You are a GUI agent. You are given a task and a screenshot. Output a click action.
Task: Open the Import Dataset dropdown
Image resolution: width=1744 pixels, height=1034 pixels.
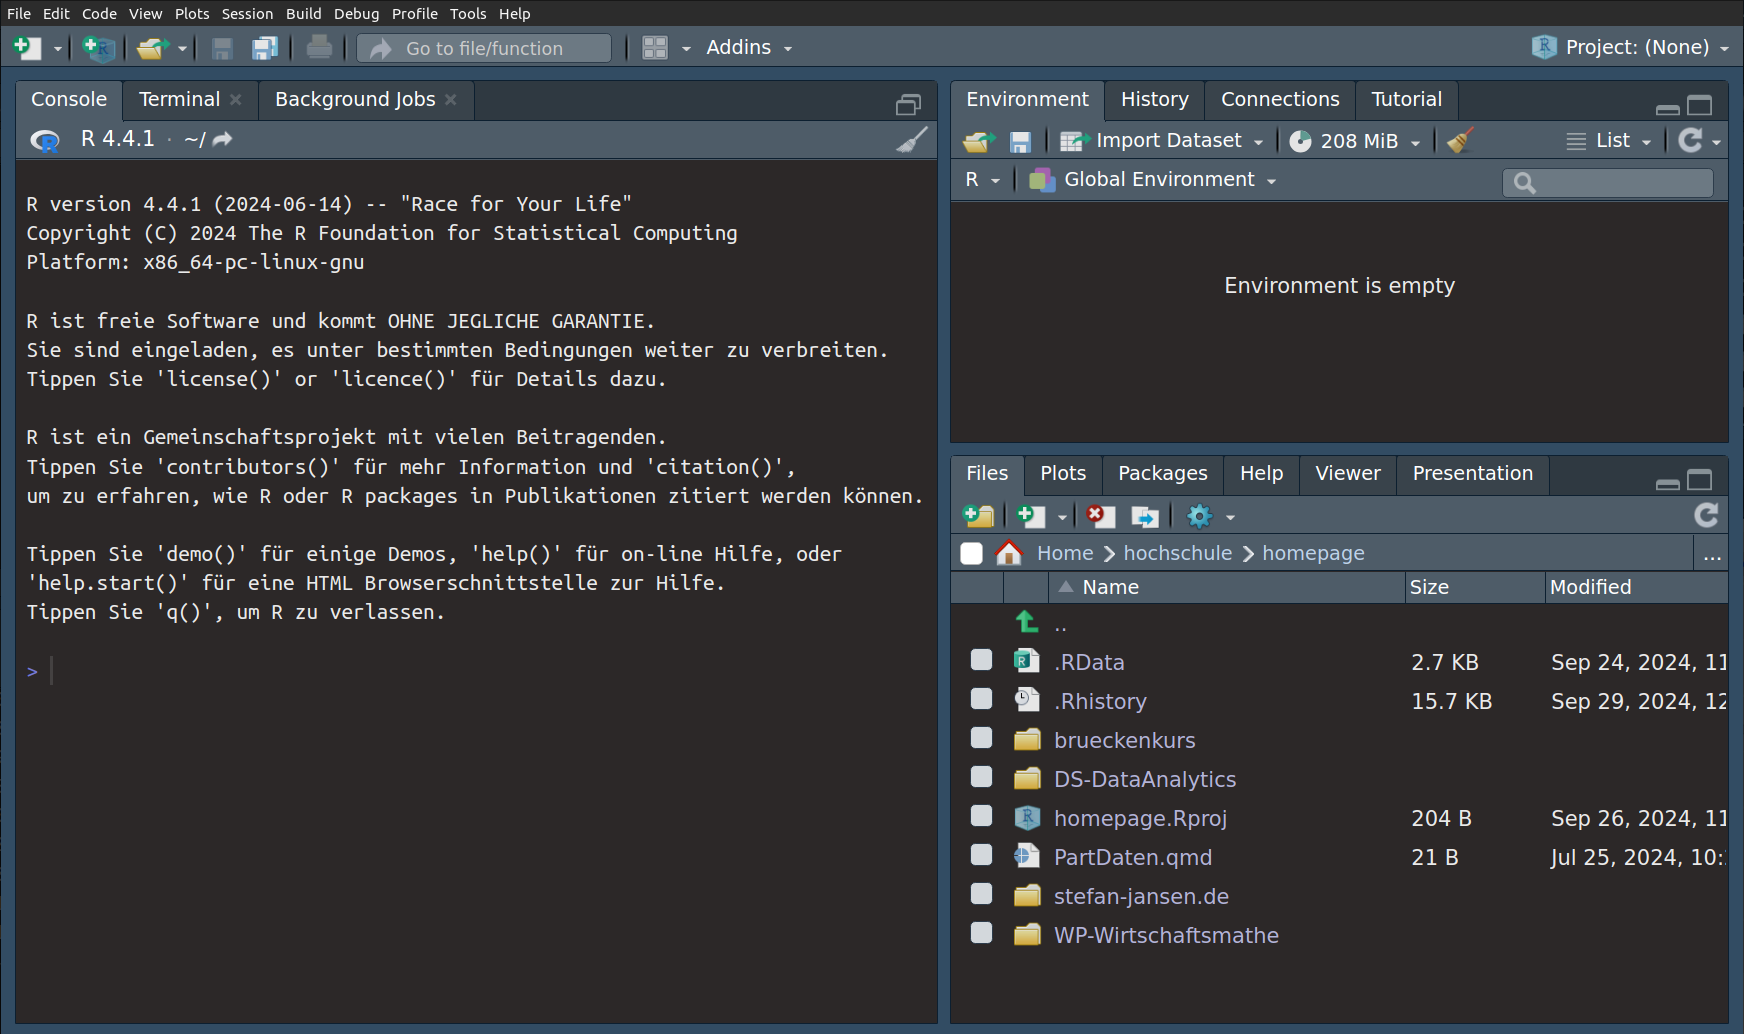1167,141
